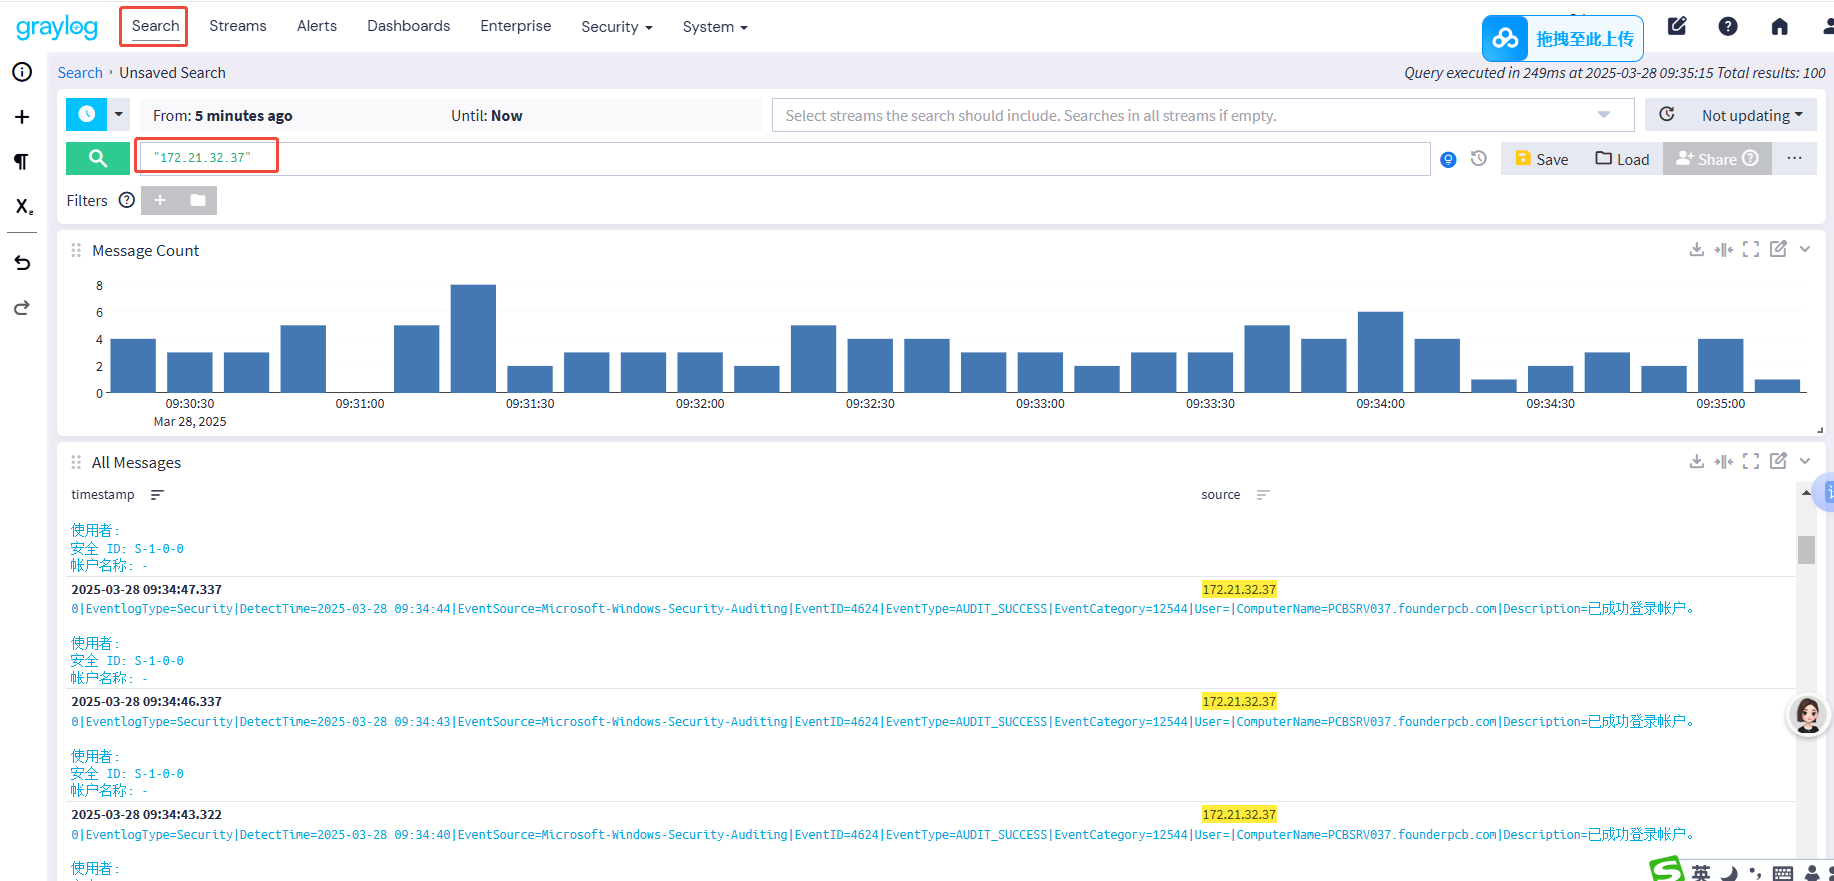Focus All Messages widget fullscreen icon

pos(1750,461)
